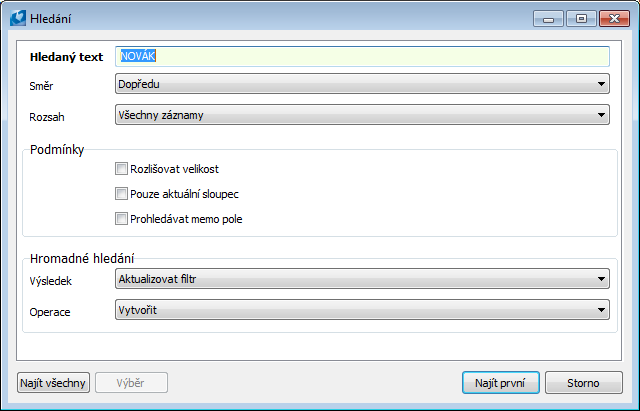This screenshot has width=640, height=411.
Task: Click the bold Hledaný text label
Action: [x=66, y=57]
